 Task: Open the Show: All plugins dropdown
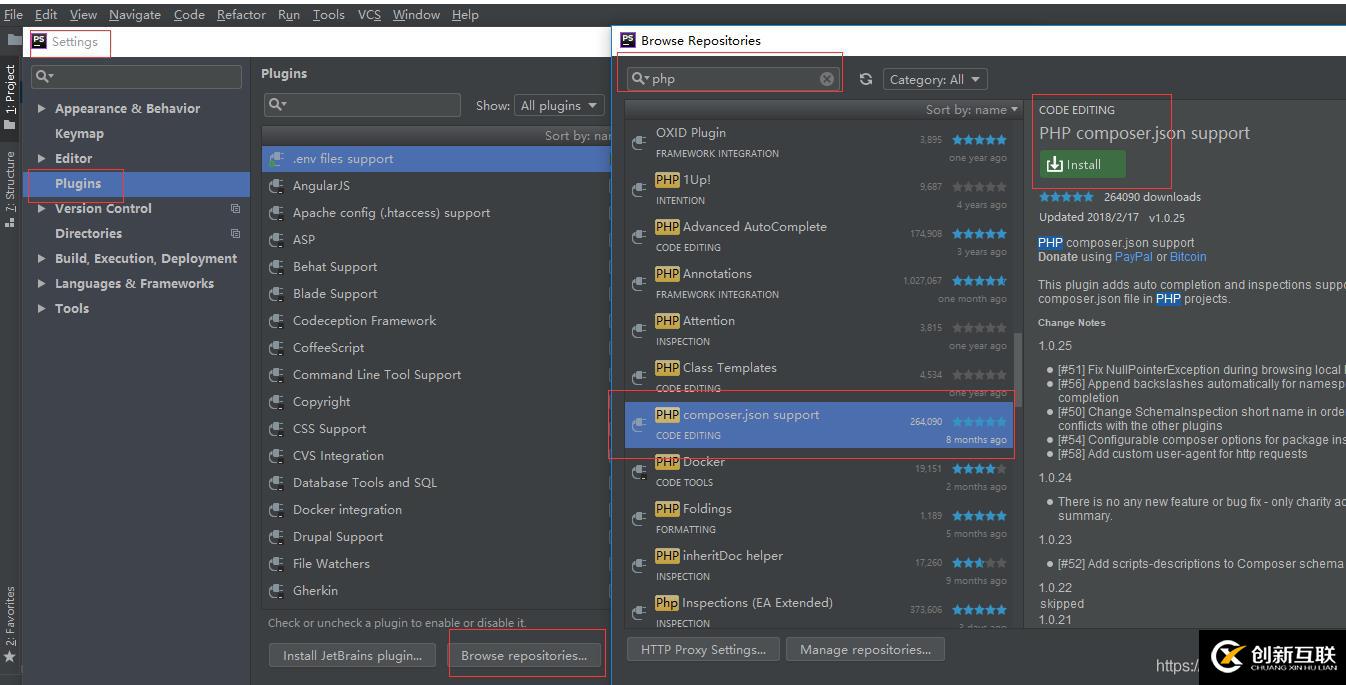(559, 105)
